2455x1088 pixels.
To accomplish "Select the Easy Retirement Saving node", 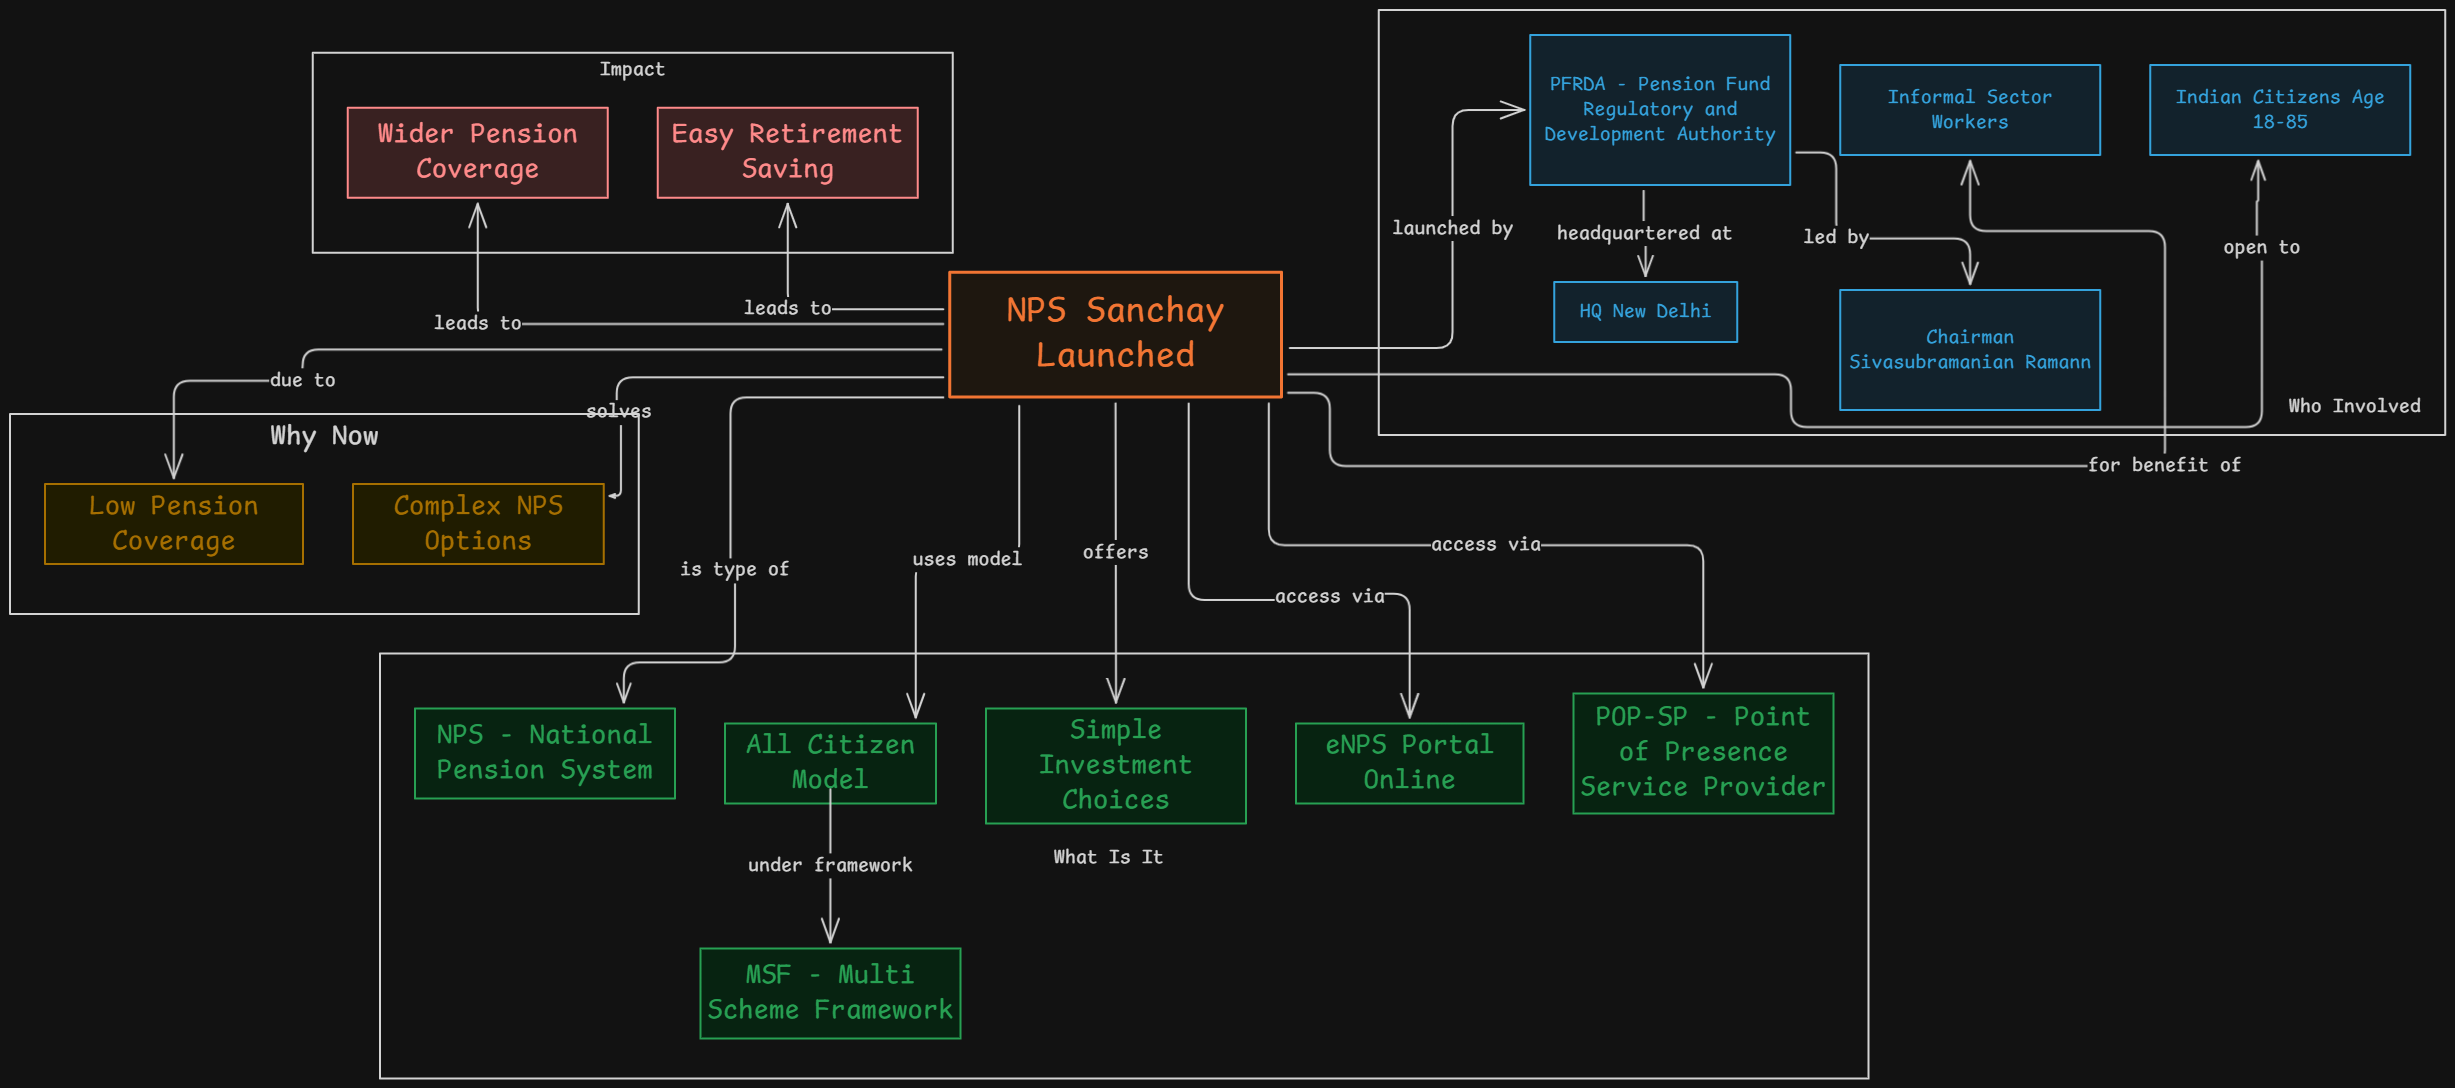I will click(x=788, y=152).
